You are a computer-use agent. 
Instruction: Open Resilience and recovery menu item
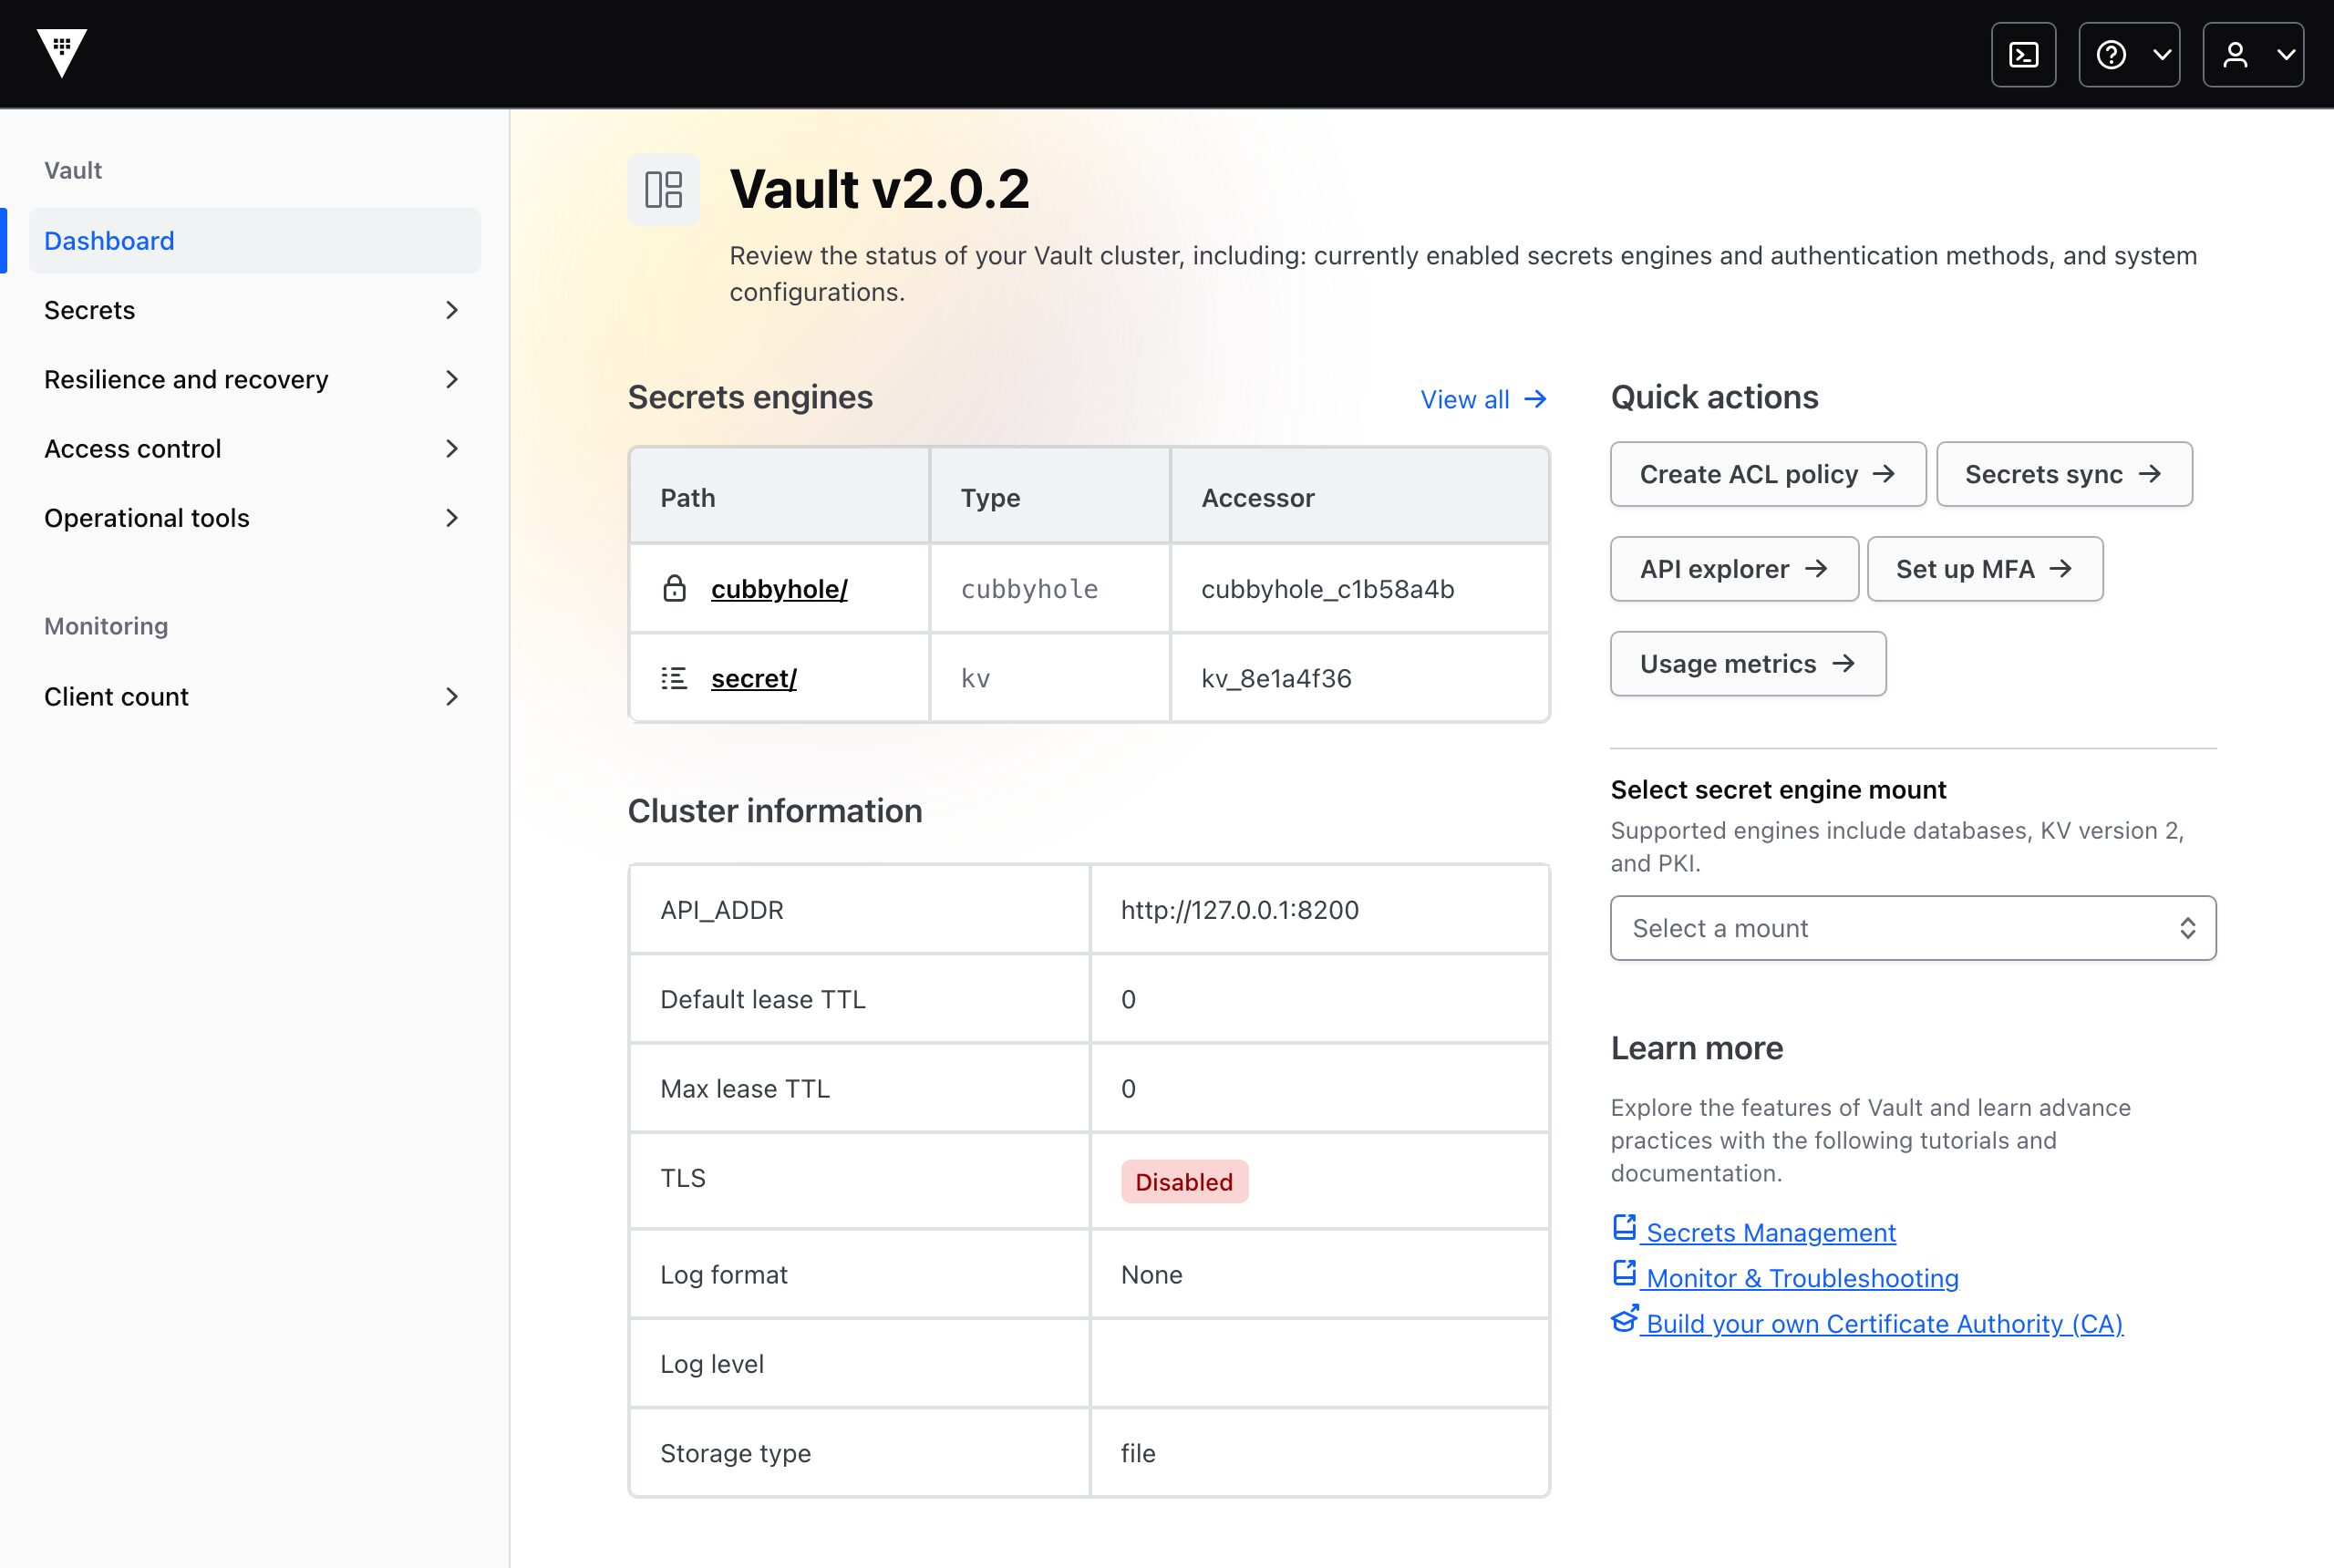[255, 379]
